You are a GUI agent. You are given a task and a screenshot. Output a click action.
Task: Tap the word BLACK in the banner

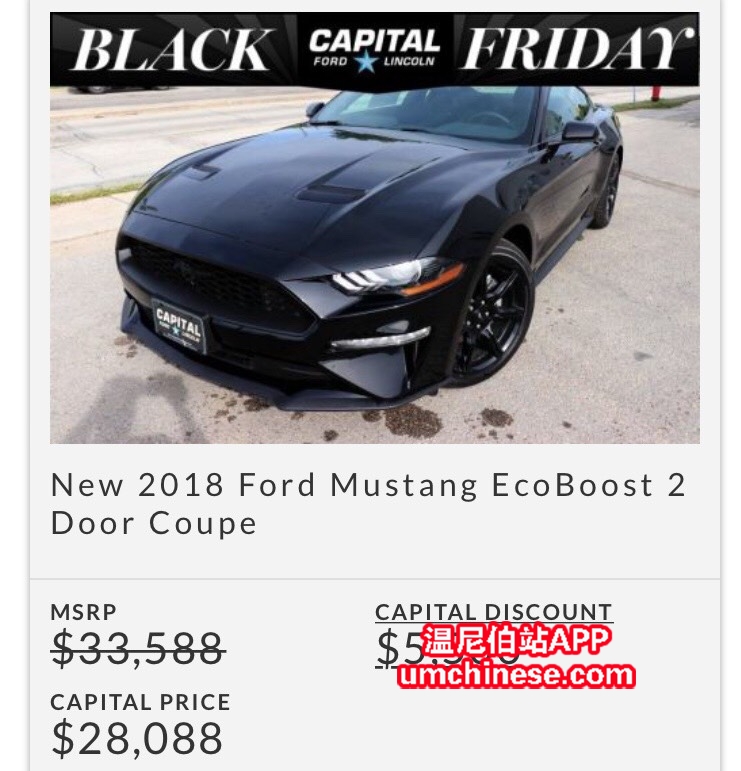point(172,50)
